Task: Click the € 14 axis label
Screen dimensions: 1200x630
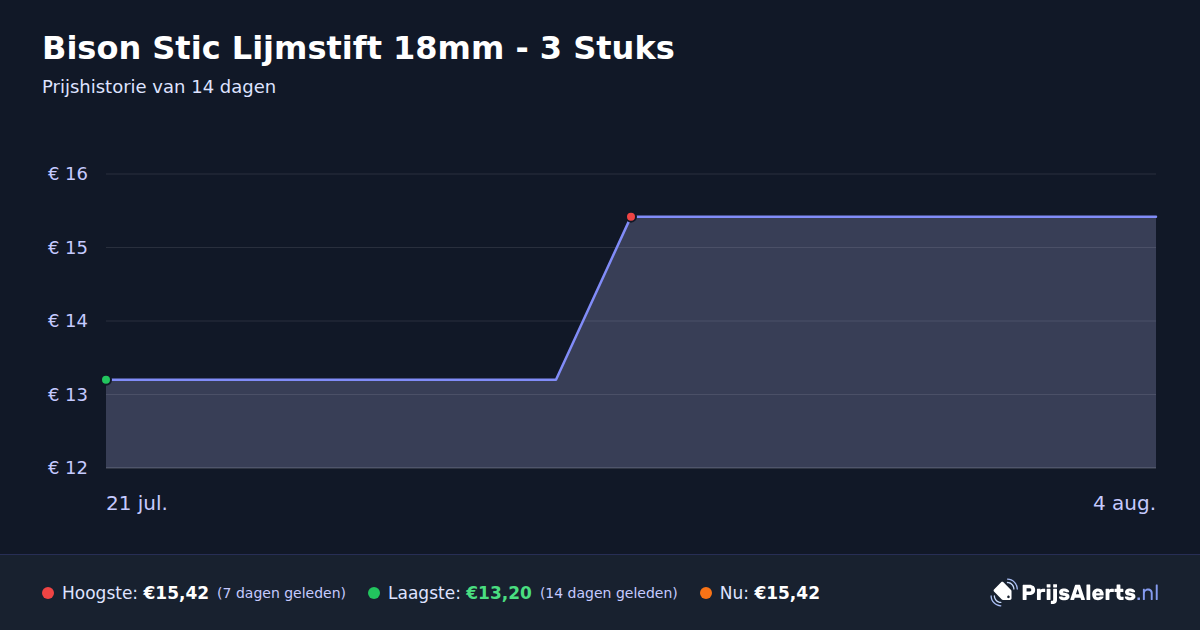Action: click(x=68, y=321)
